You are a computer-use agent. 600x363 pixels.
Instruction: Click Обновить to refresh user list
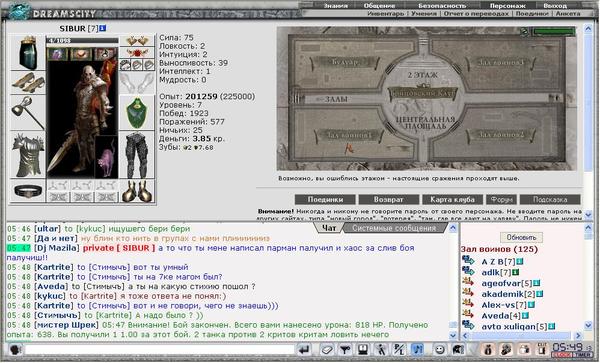pyautogui.click(x=521, y=238)
